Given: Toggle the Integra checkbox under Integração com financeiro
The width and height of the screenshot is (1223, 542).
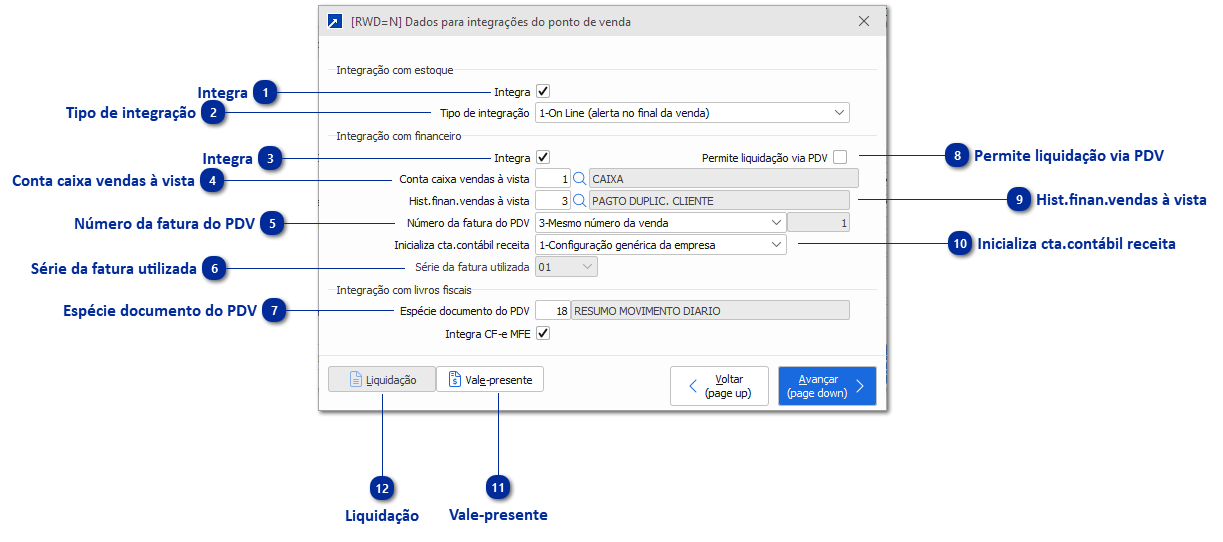Looking at the screenshot, I should tap(543, 157).
